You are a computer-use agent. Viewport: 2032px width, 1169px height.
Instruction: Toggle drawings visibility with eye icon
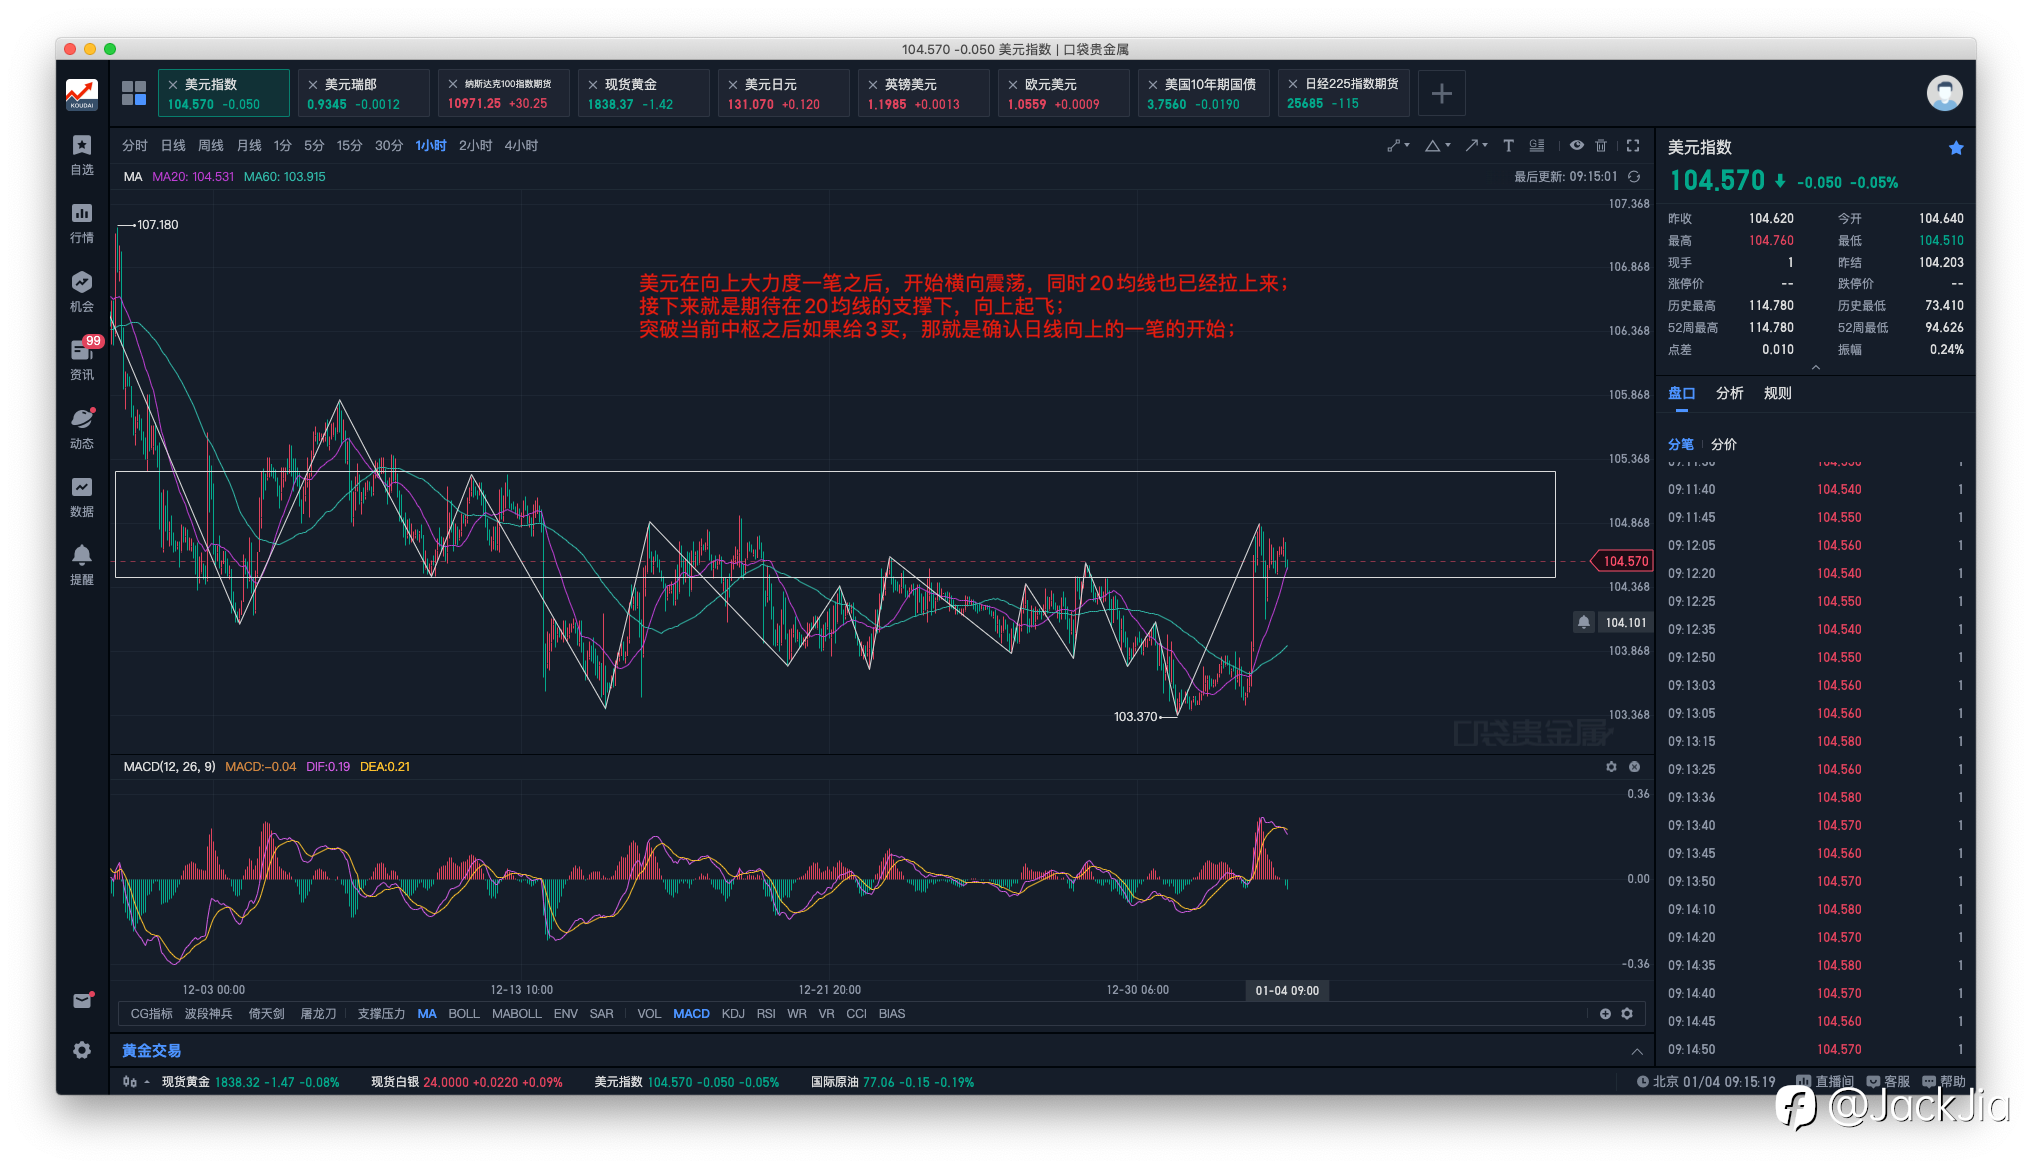pos(1576,146)
